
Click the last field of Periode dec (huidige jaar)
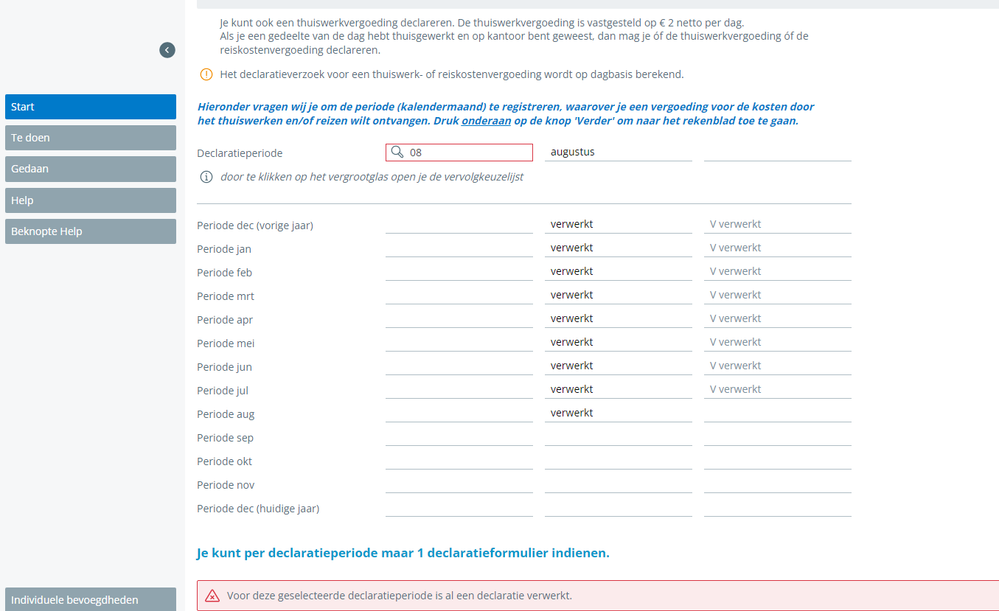pyautogui.click(x=777, y=507)
